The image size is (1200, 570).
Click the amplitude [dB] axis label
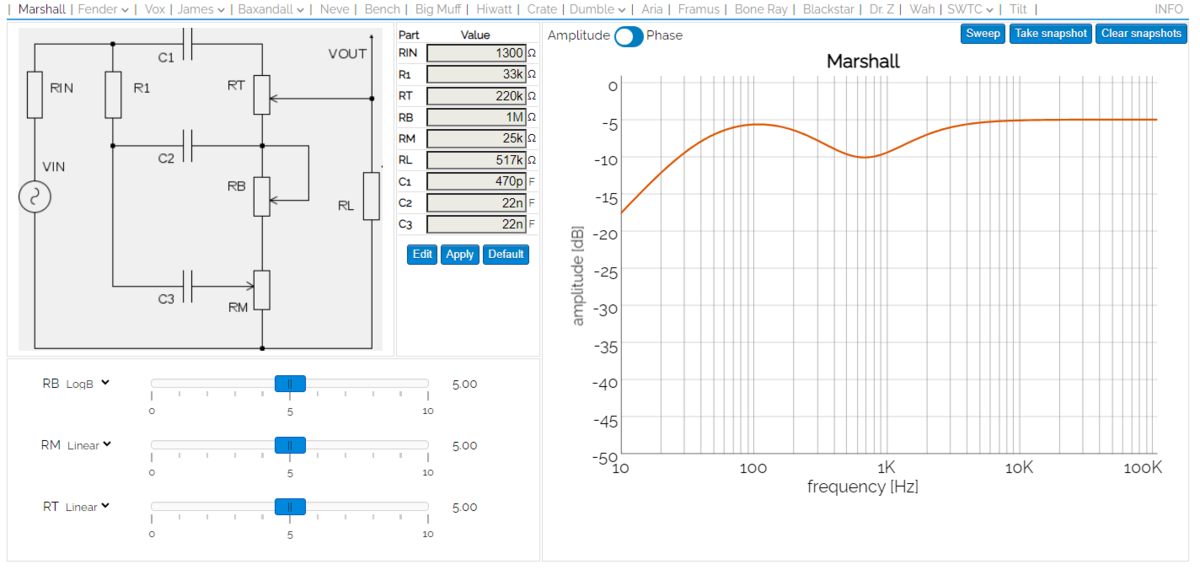pyautogui.click(x=577, y=274)
